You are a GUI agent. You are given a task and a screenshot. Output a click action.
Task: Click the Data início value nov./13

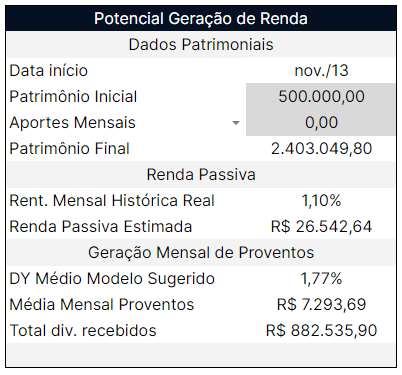point(321,71)
